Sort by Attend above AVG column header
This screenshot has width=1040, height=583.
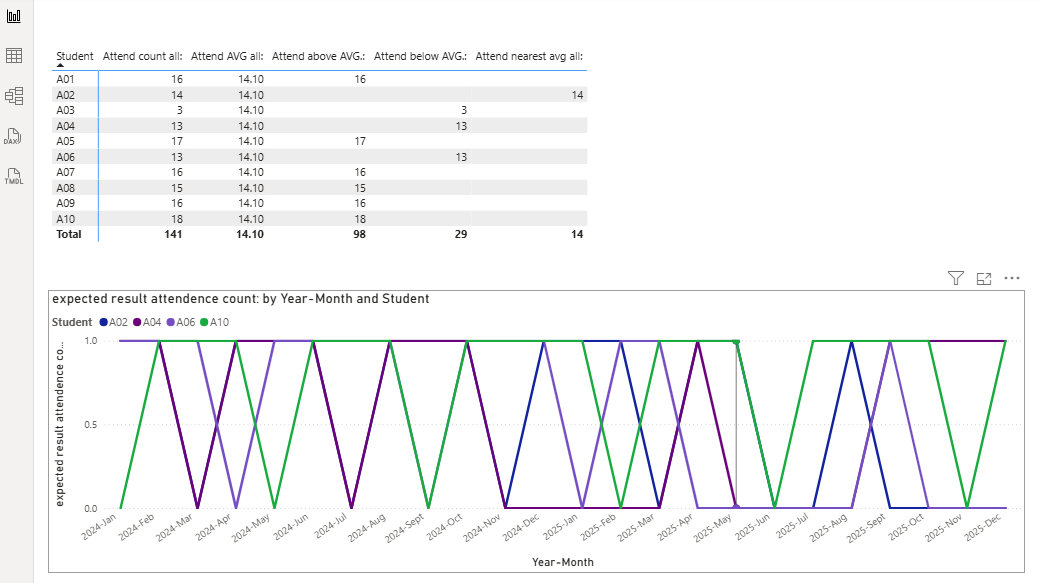(x=319, y=56)
